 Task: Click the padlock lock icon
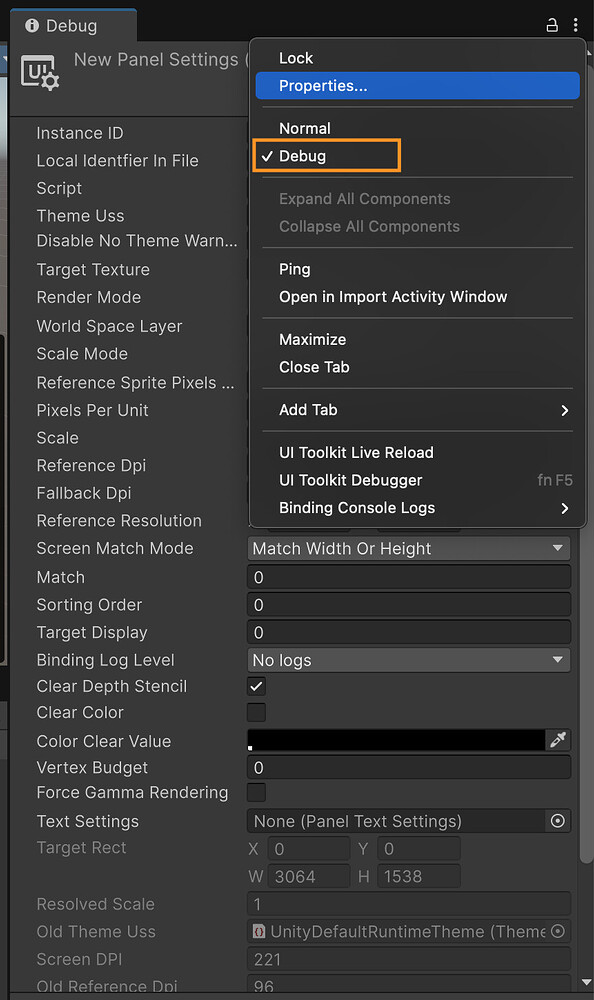551,24
